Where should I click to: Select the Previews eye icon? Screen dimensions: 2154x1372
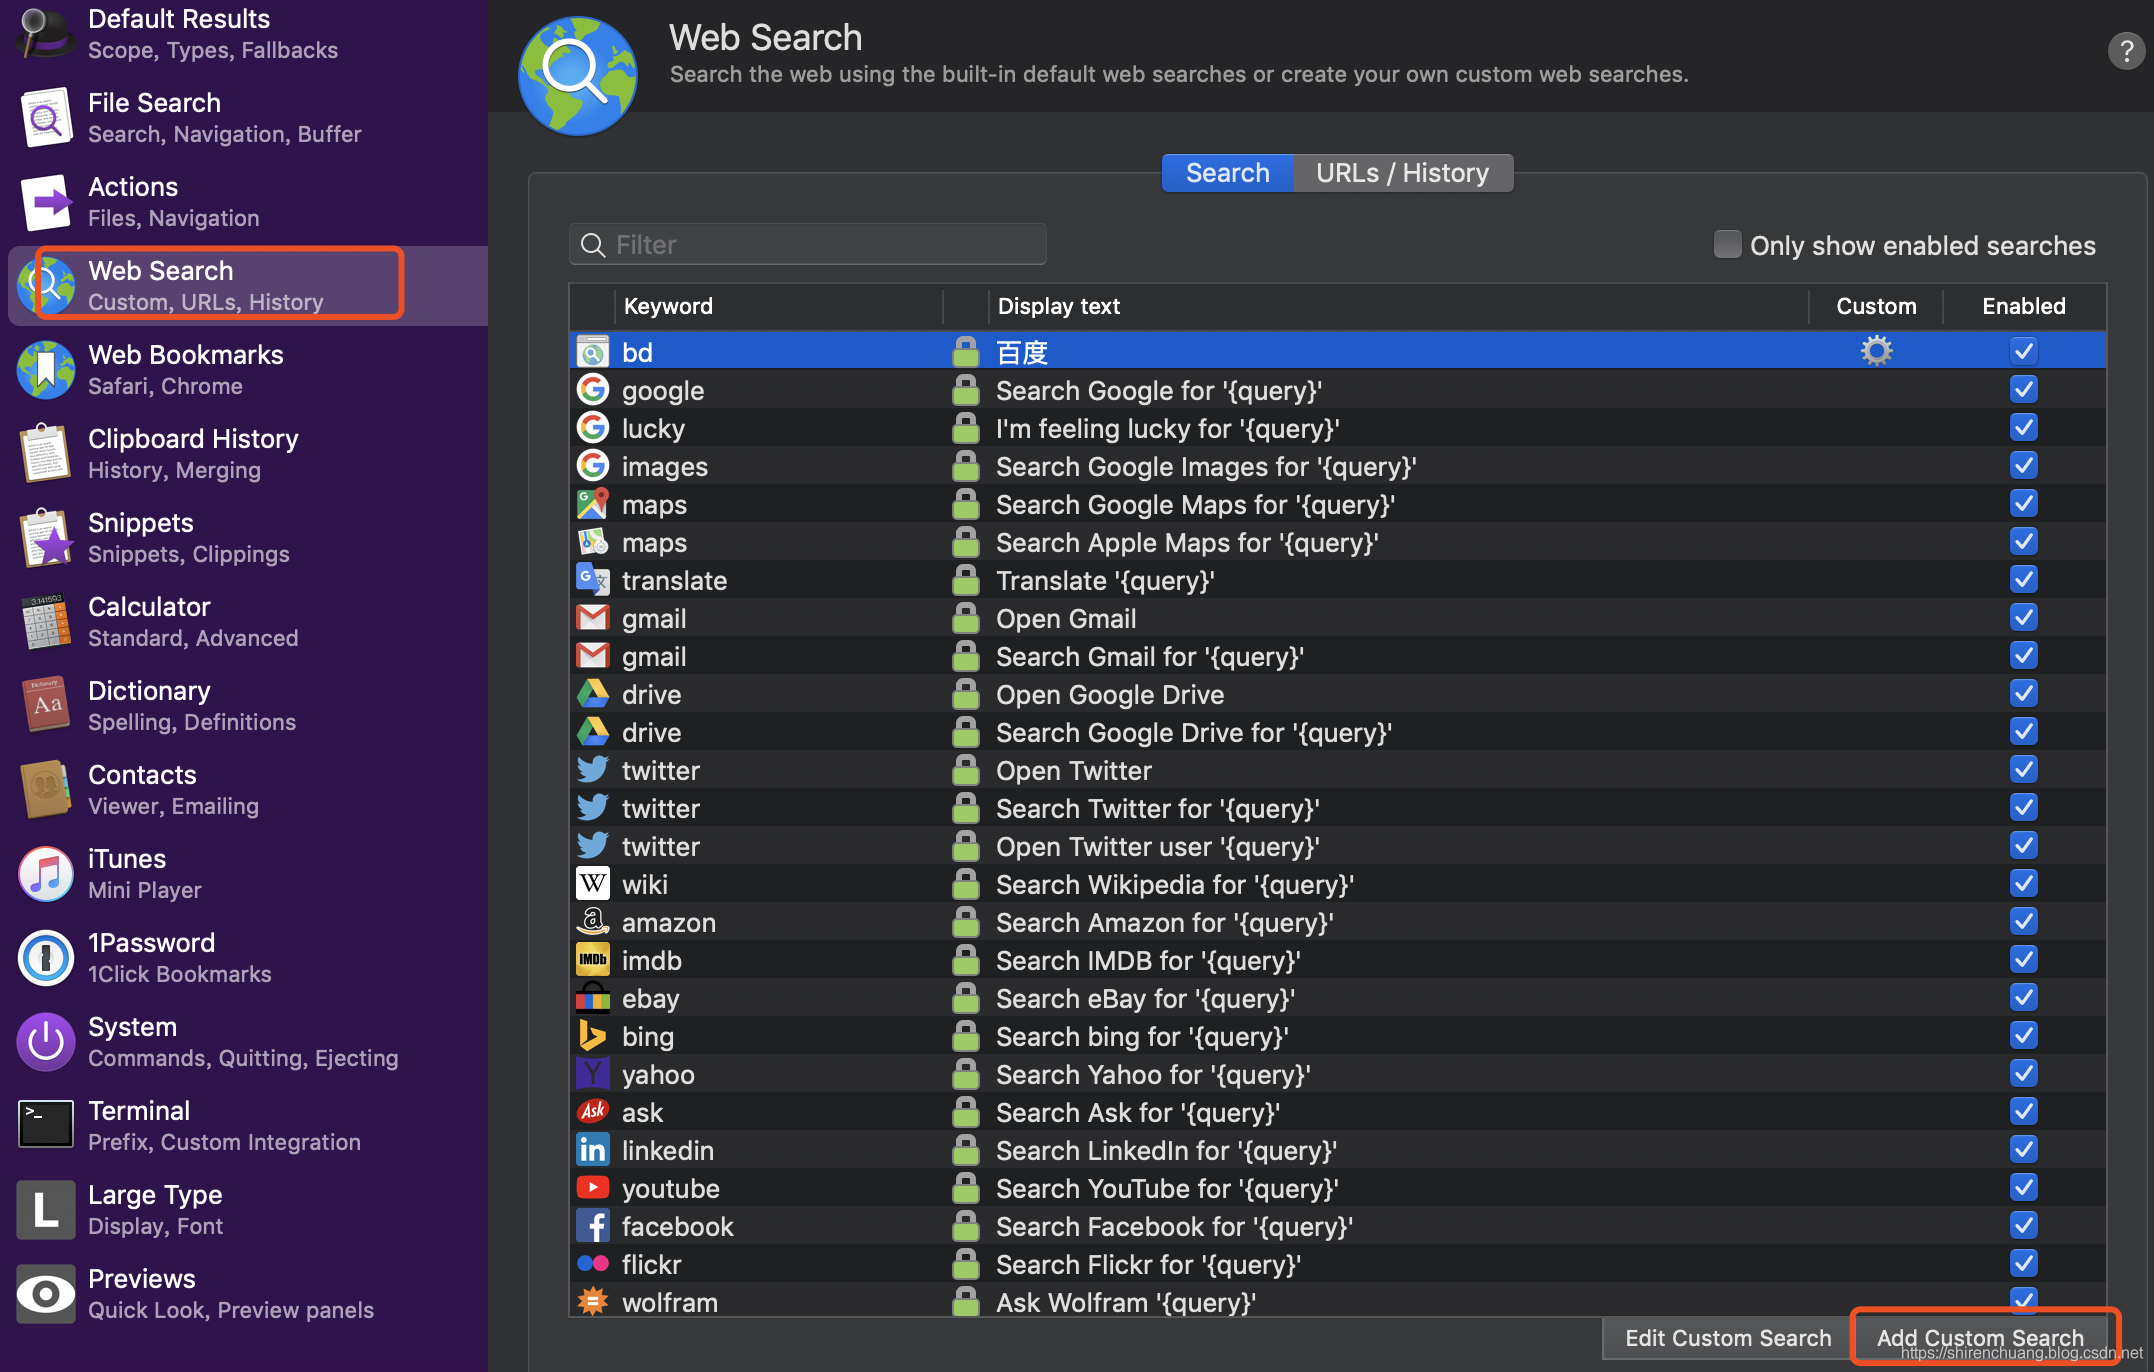45,1294
